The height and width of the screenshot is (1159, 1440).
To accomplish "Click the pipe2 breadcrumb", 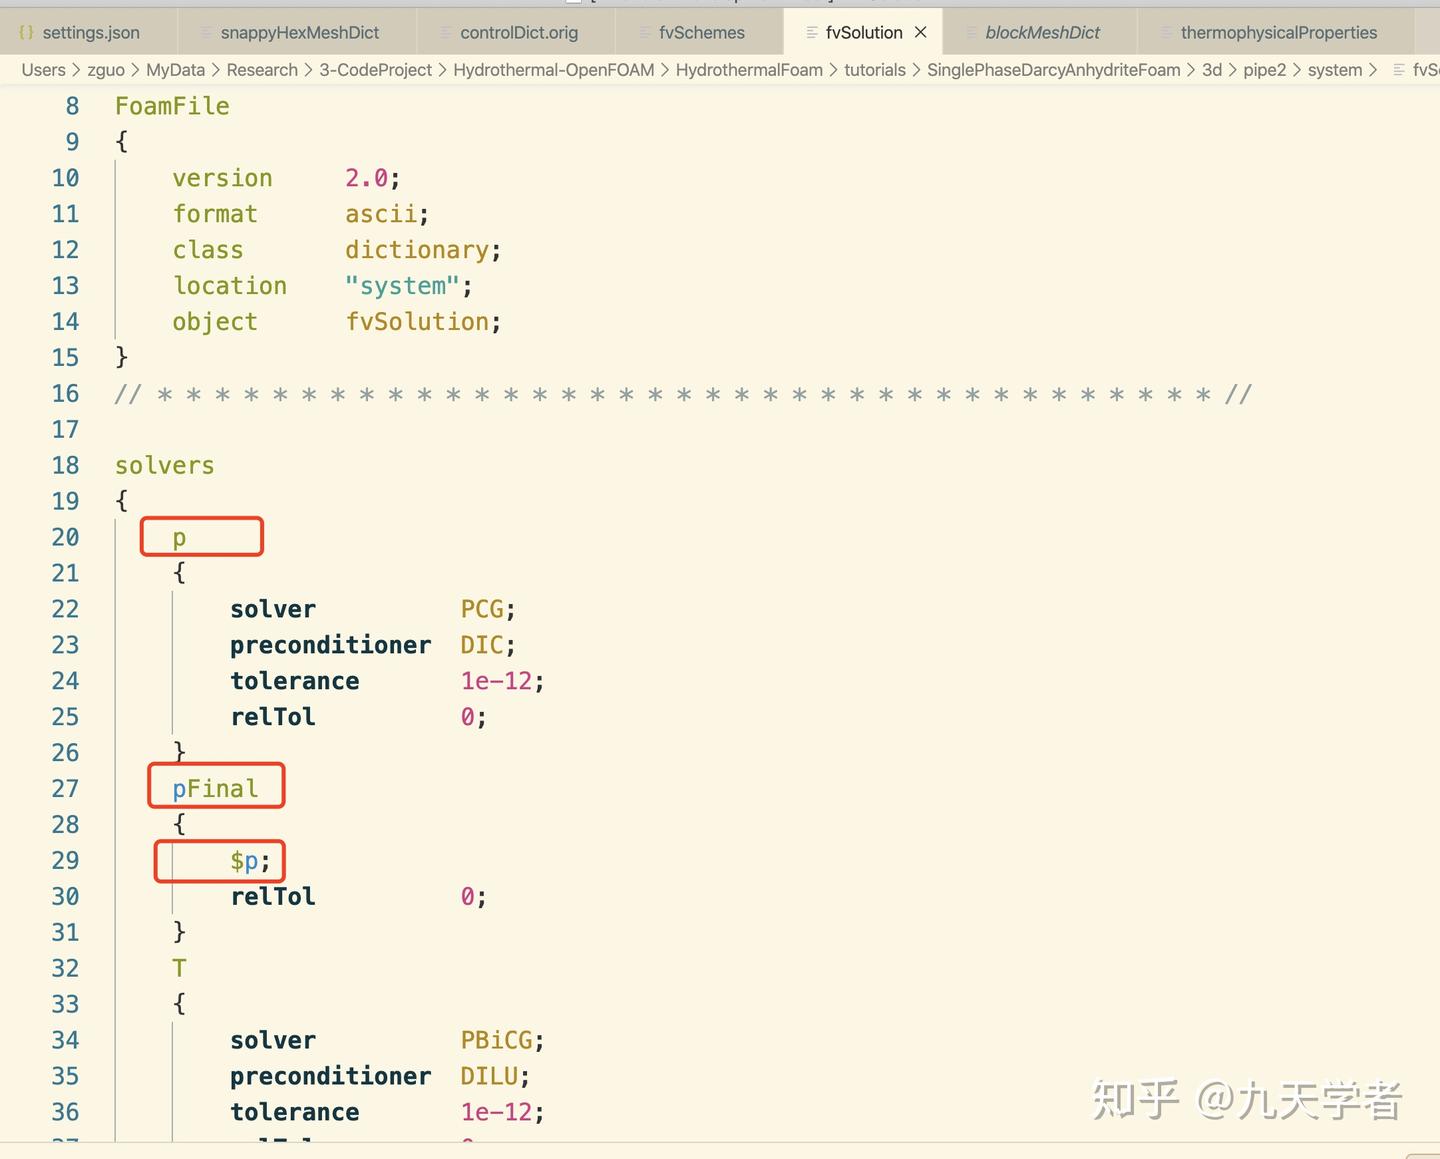I will pos(1265,70).
